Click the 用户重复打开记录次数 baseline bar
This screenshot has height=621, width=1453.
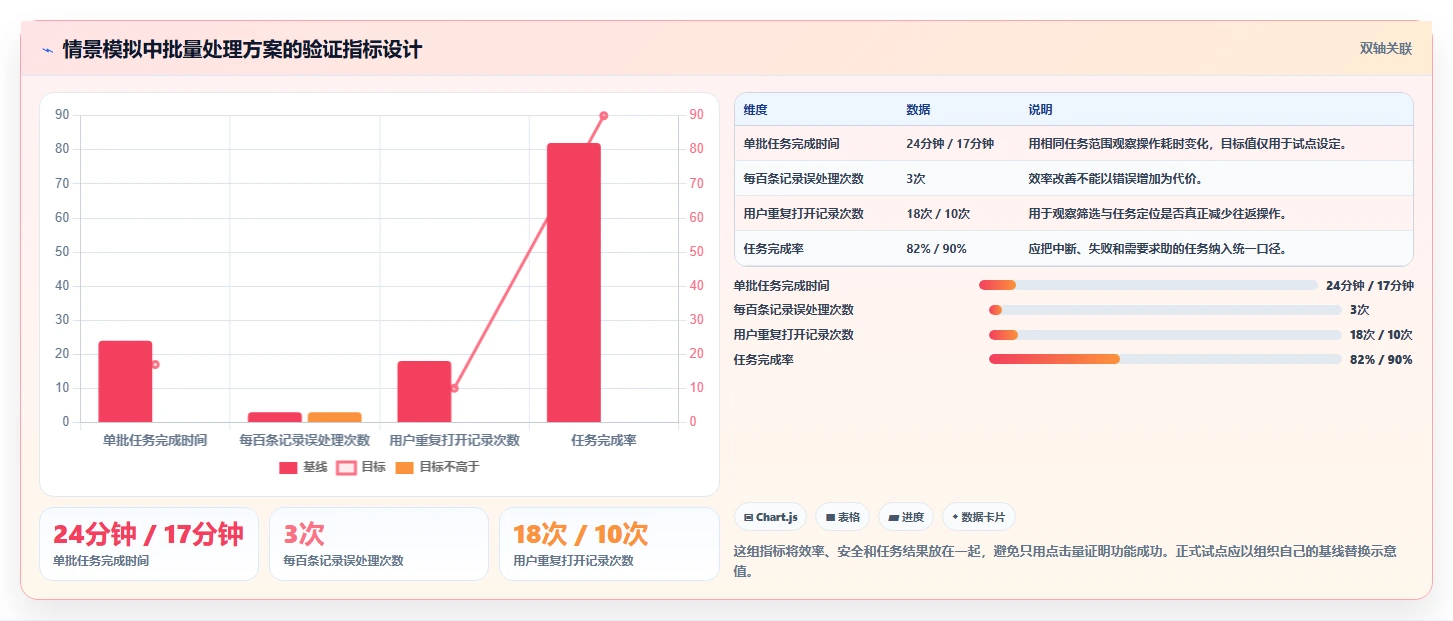point(424,391)
